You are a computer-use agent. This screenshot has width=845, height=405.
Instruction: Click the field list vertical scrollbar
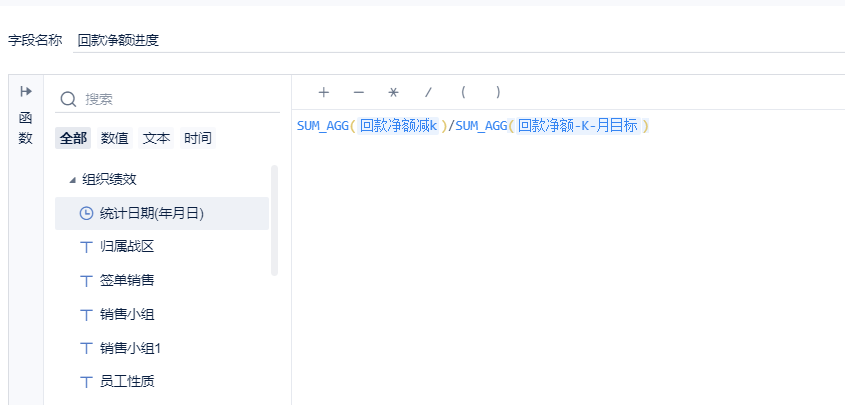tap(274, 220)
